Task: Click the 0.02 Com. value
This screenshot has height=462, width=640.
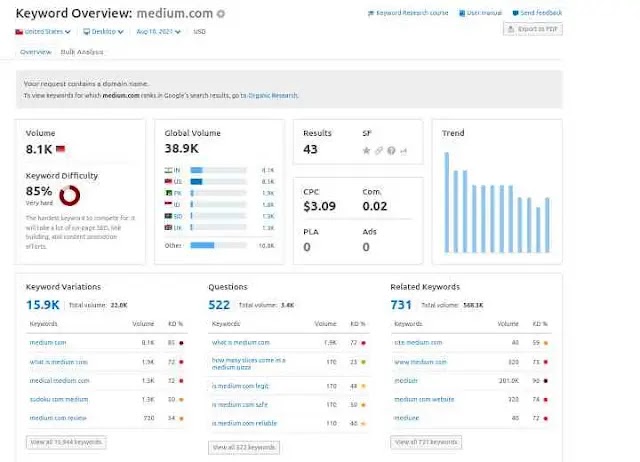Action: 375,206
